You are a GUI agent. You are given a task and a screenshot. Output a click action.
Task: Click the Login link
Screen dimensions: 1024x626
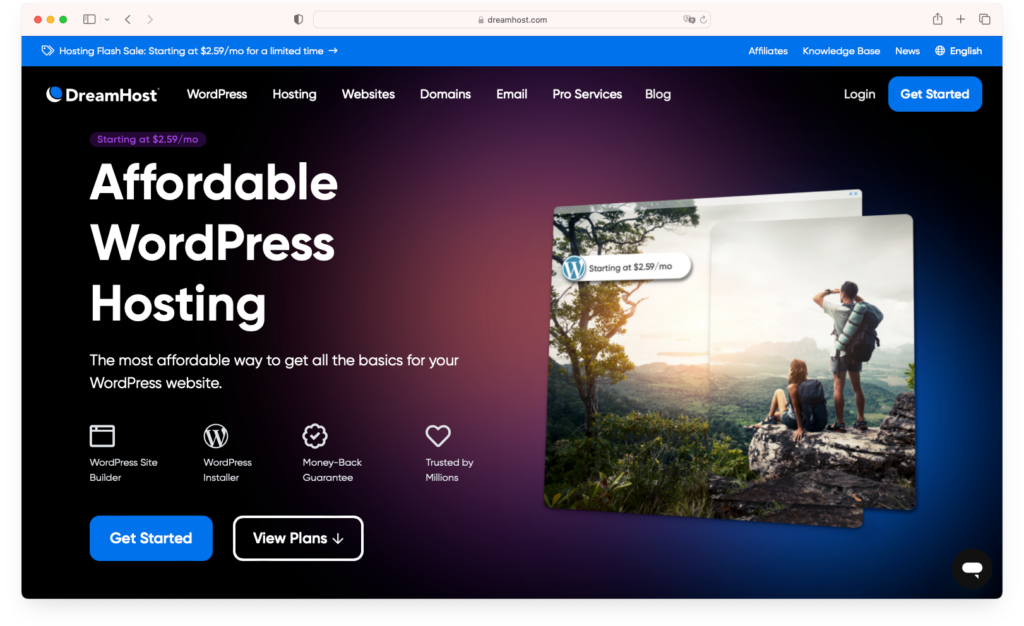[859, 94]
